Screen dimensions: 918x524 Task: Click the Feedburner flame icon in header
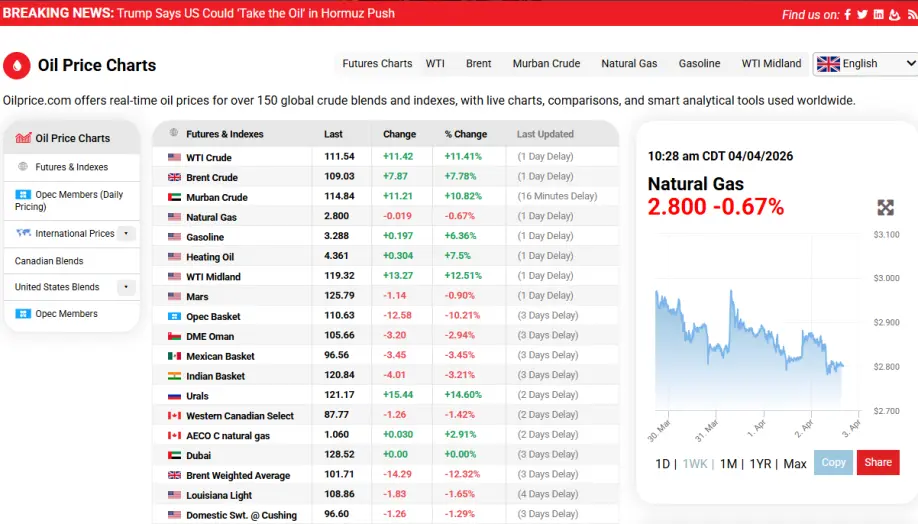[894, 14]
